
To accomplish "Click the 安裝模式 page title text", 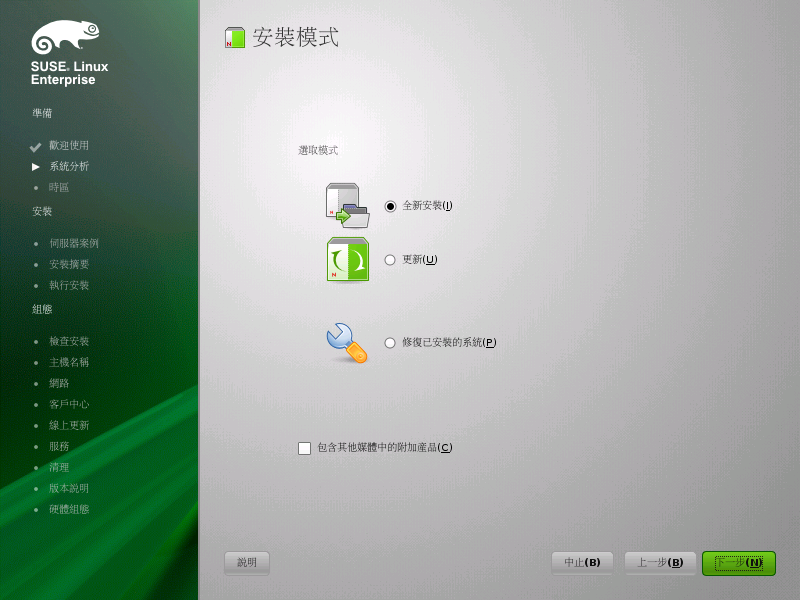I will [295, 37].
